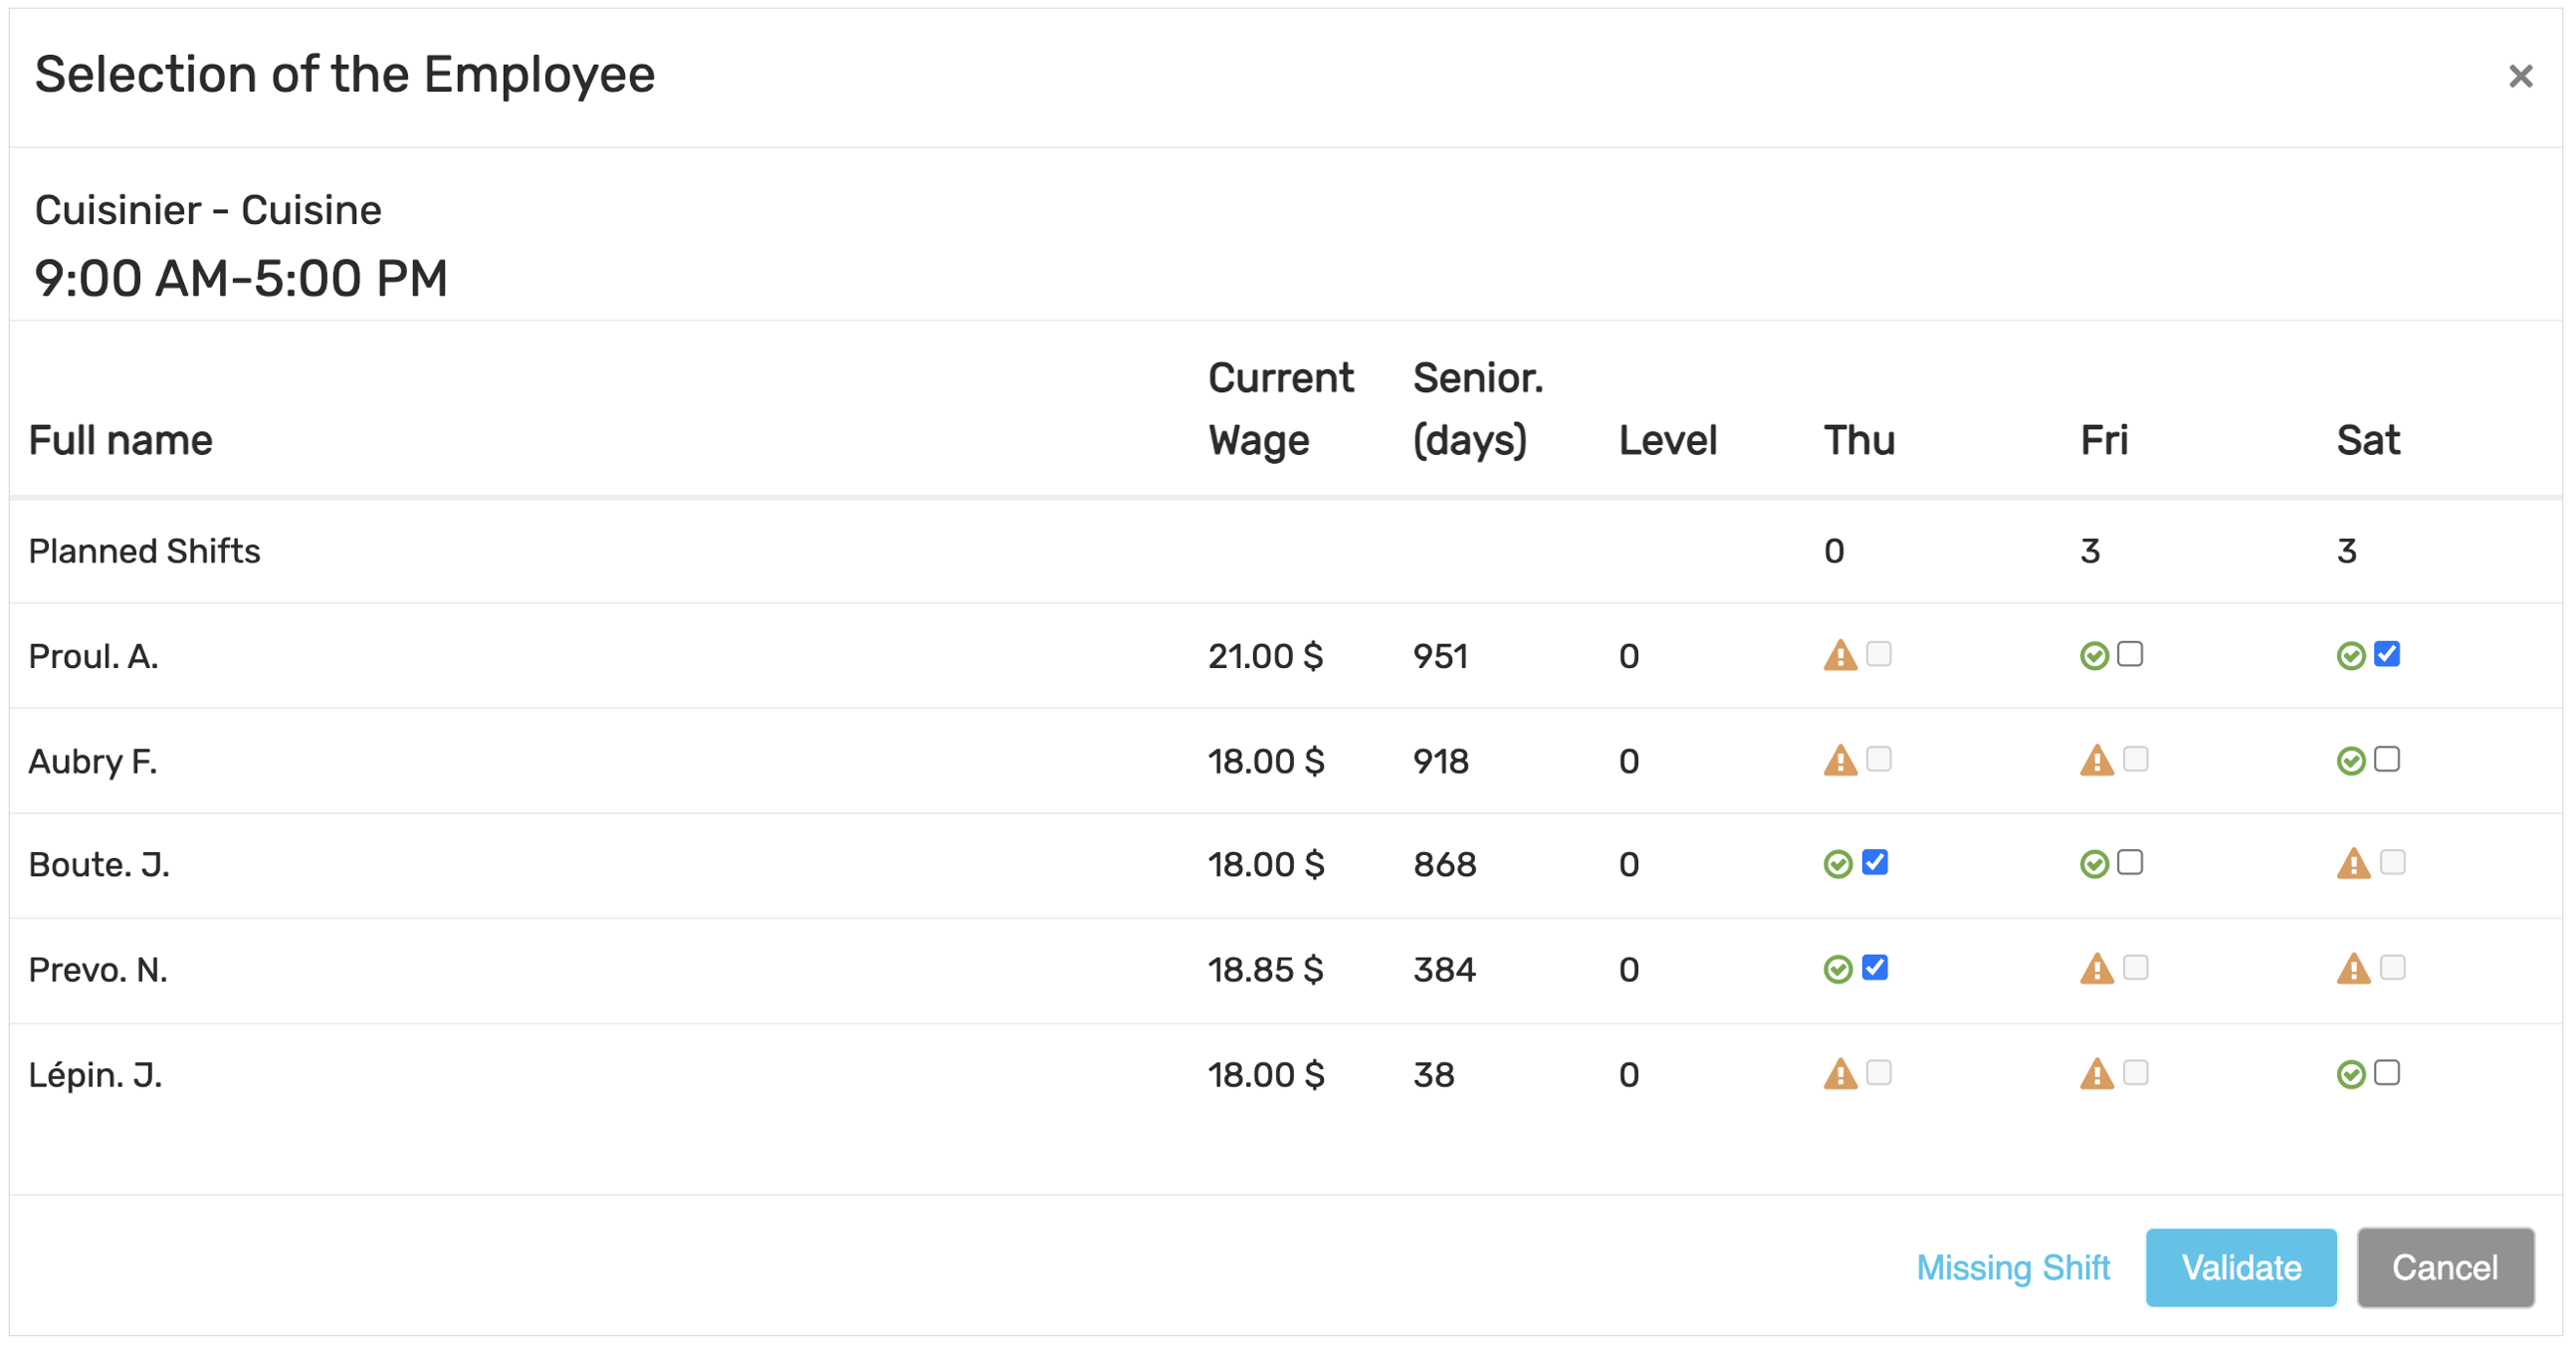Viewport: 2576px width, 1346px height.
Task: Check Aubry F. Saturday checkbox
Action: [x=2386, y=759]
